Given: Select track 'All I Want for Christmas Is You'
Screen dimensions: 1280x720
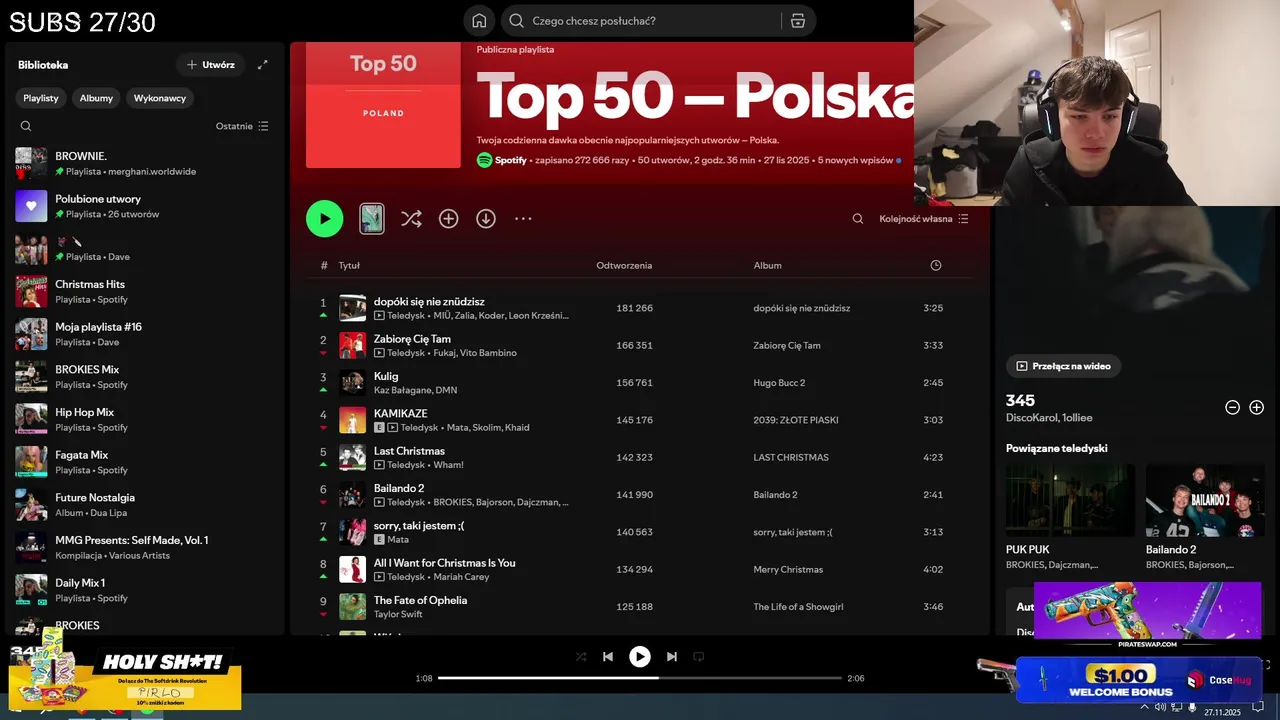Looking at the screenshot, I should tap(445, 563).
